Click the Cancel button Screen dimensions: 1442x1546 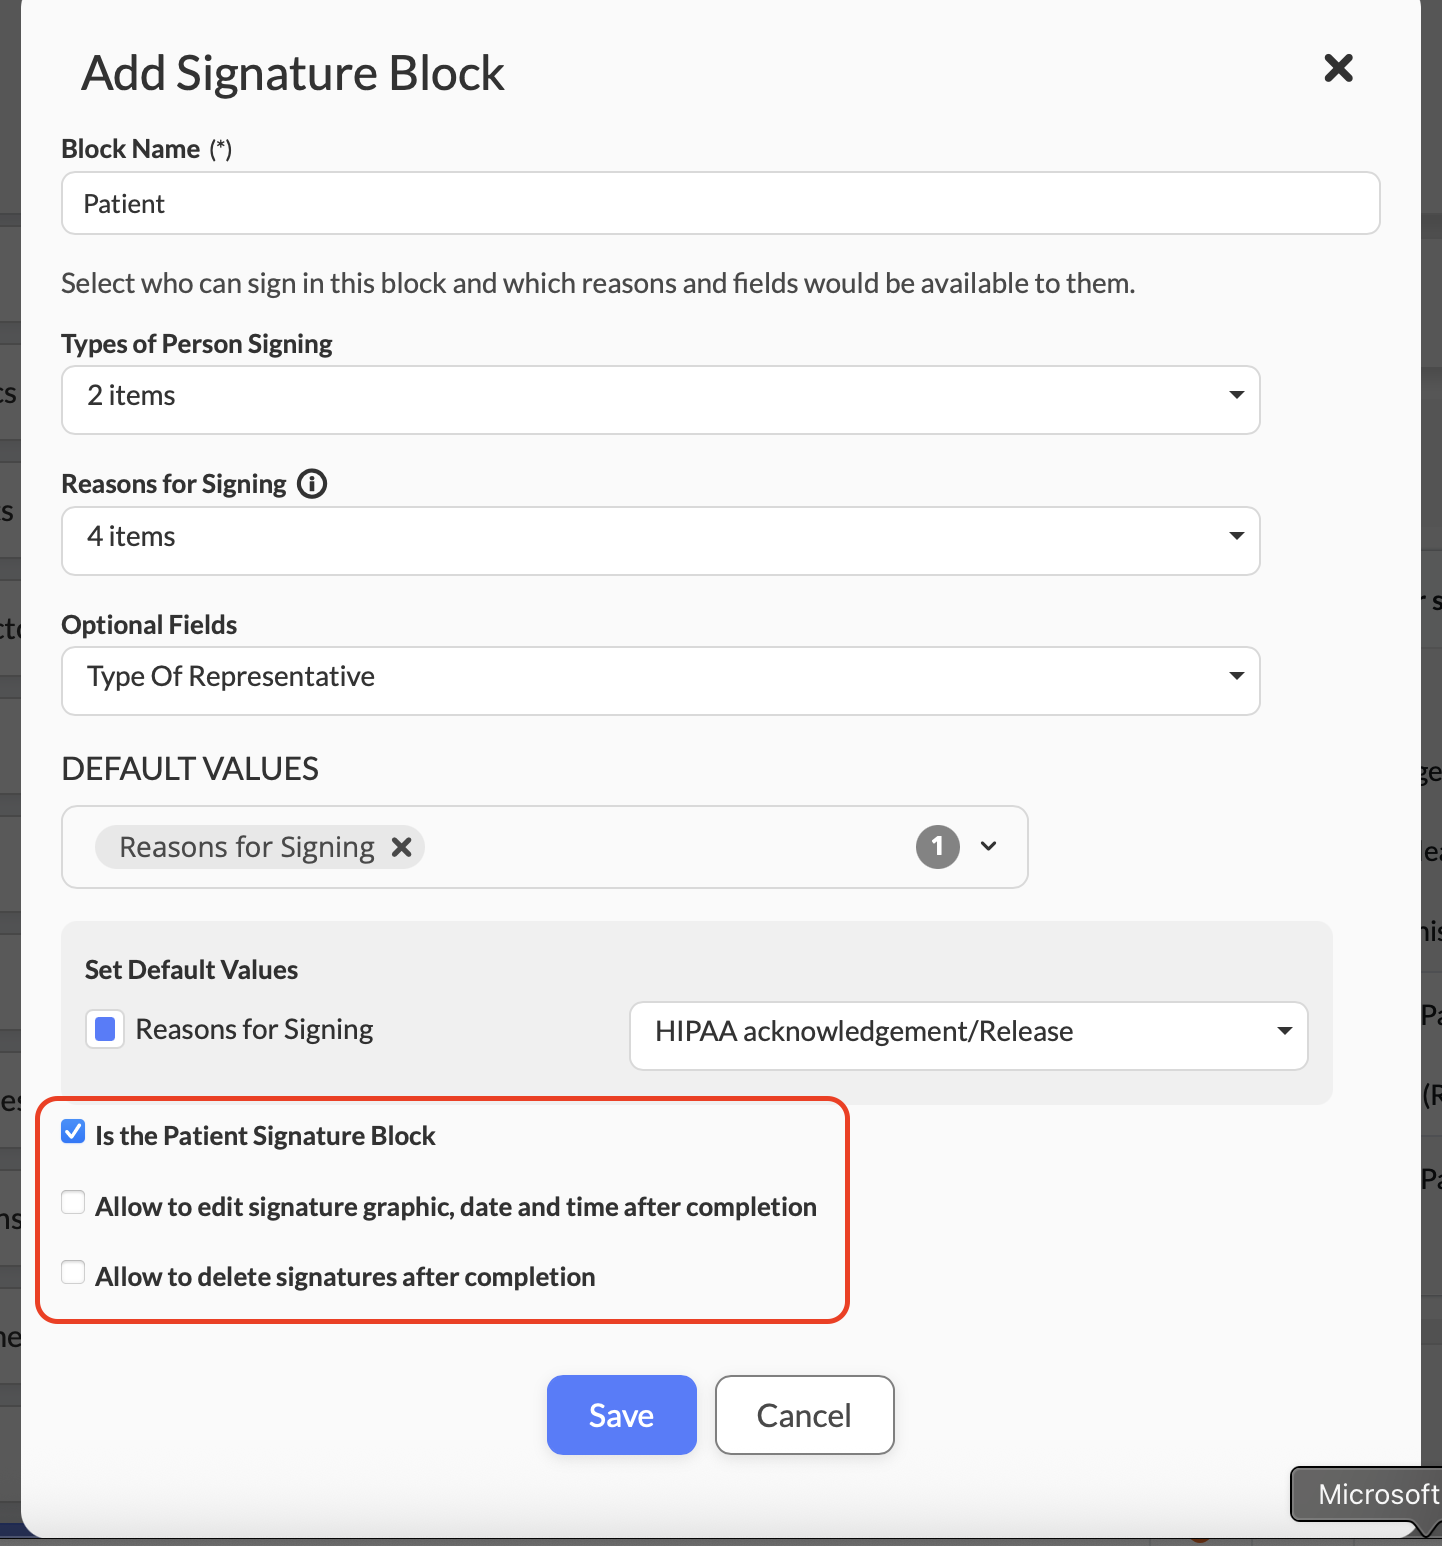(x=804, y=1415)
